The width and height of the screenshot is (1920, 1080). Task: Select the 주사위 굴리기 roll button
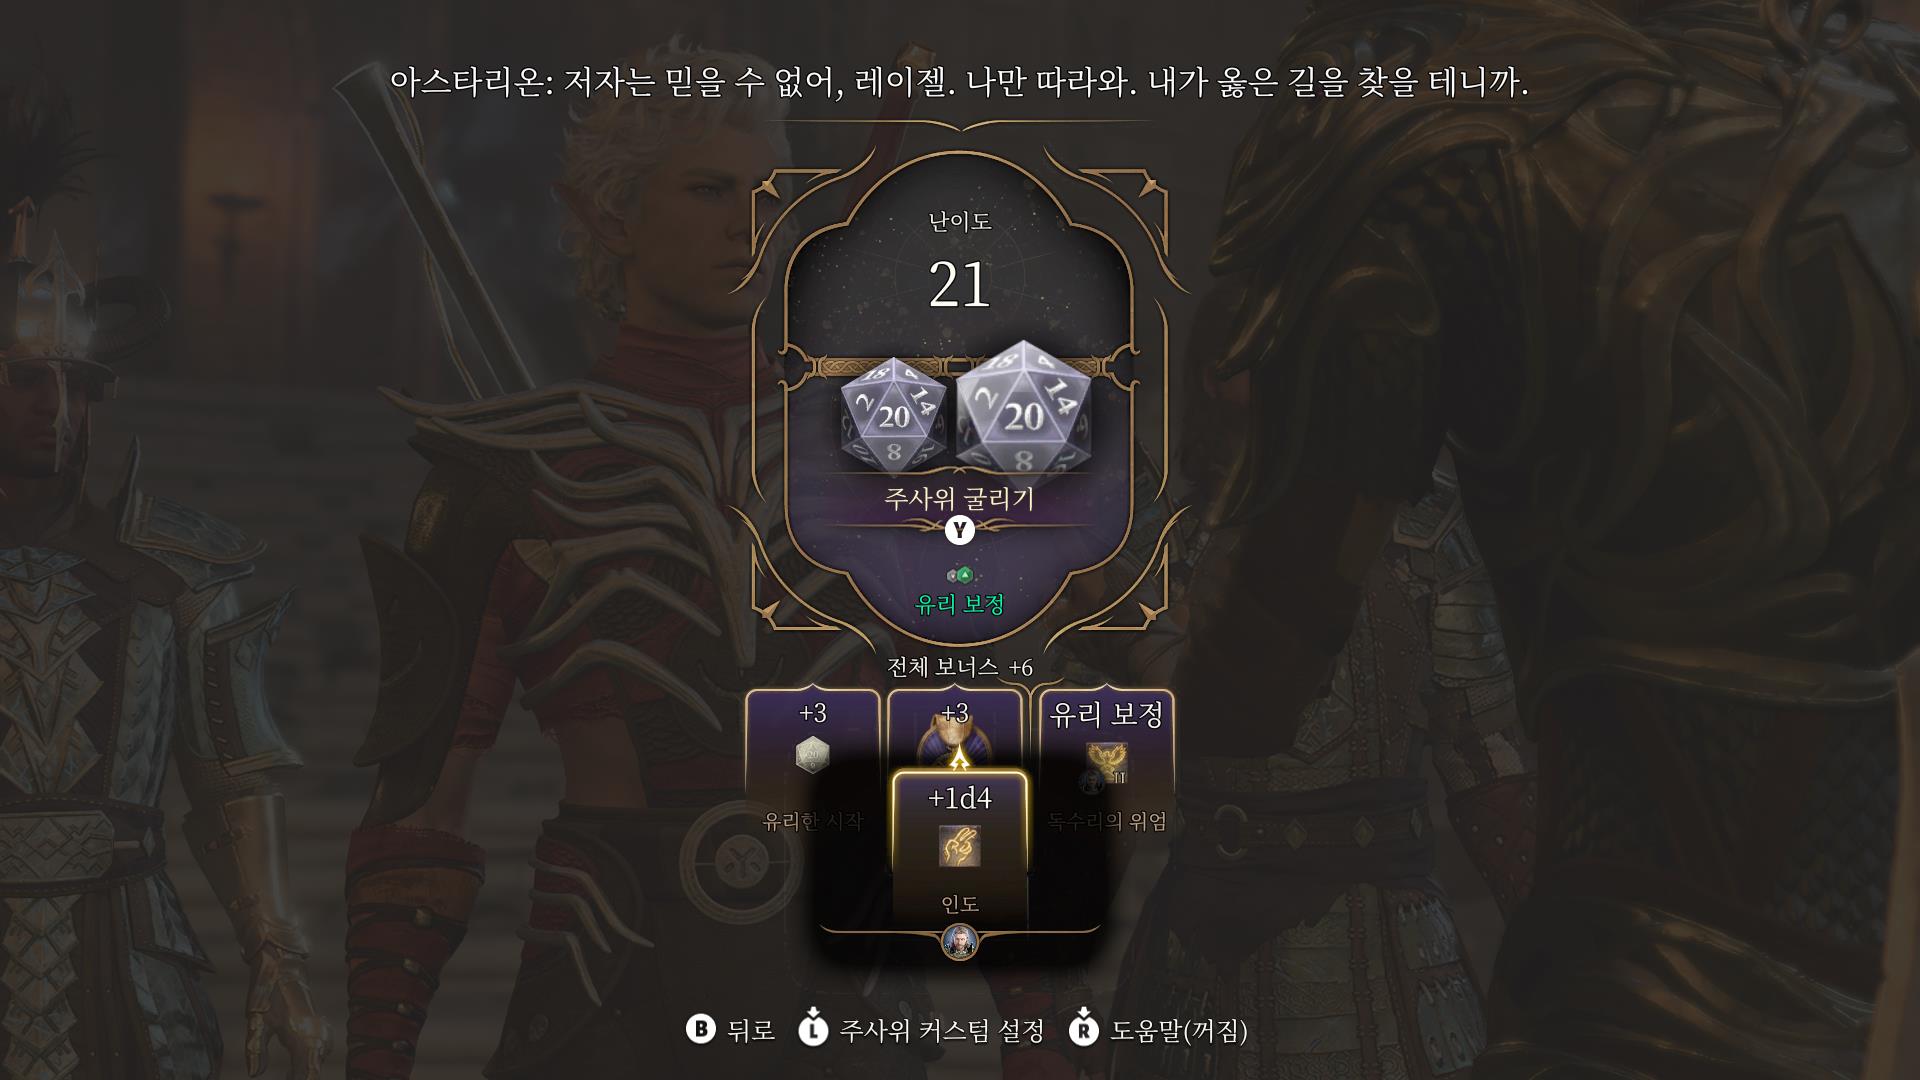tap(959, 498)
